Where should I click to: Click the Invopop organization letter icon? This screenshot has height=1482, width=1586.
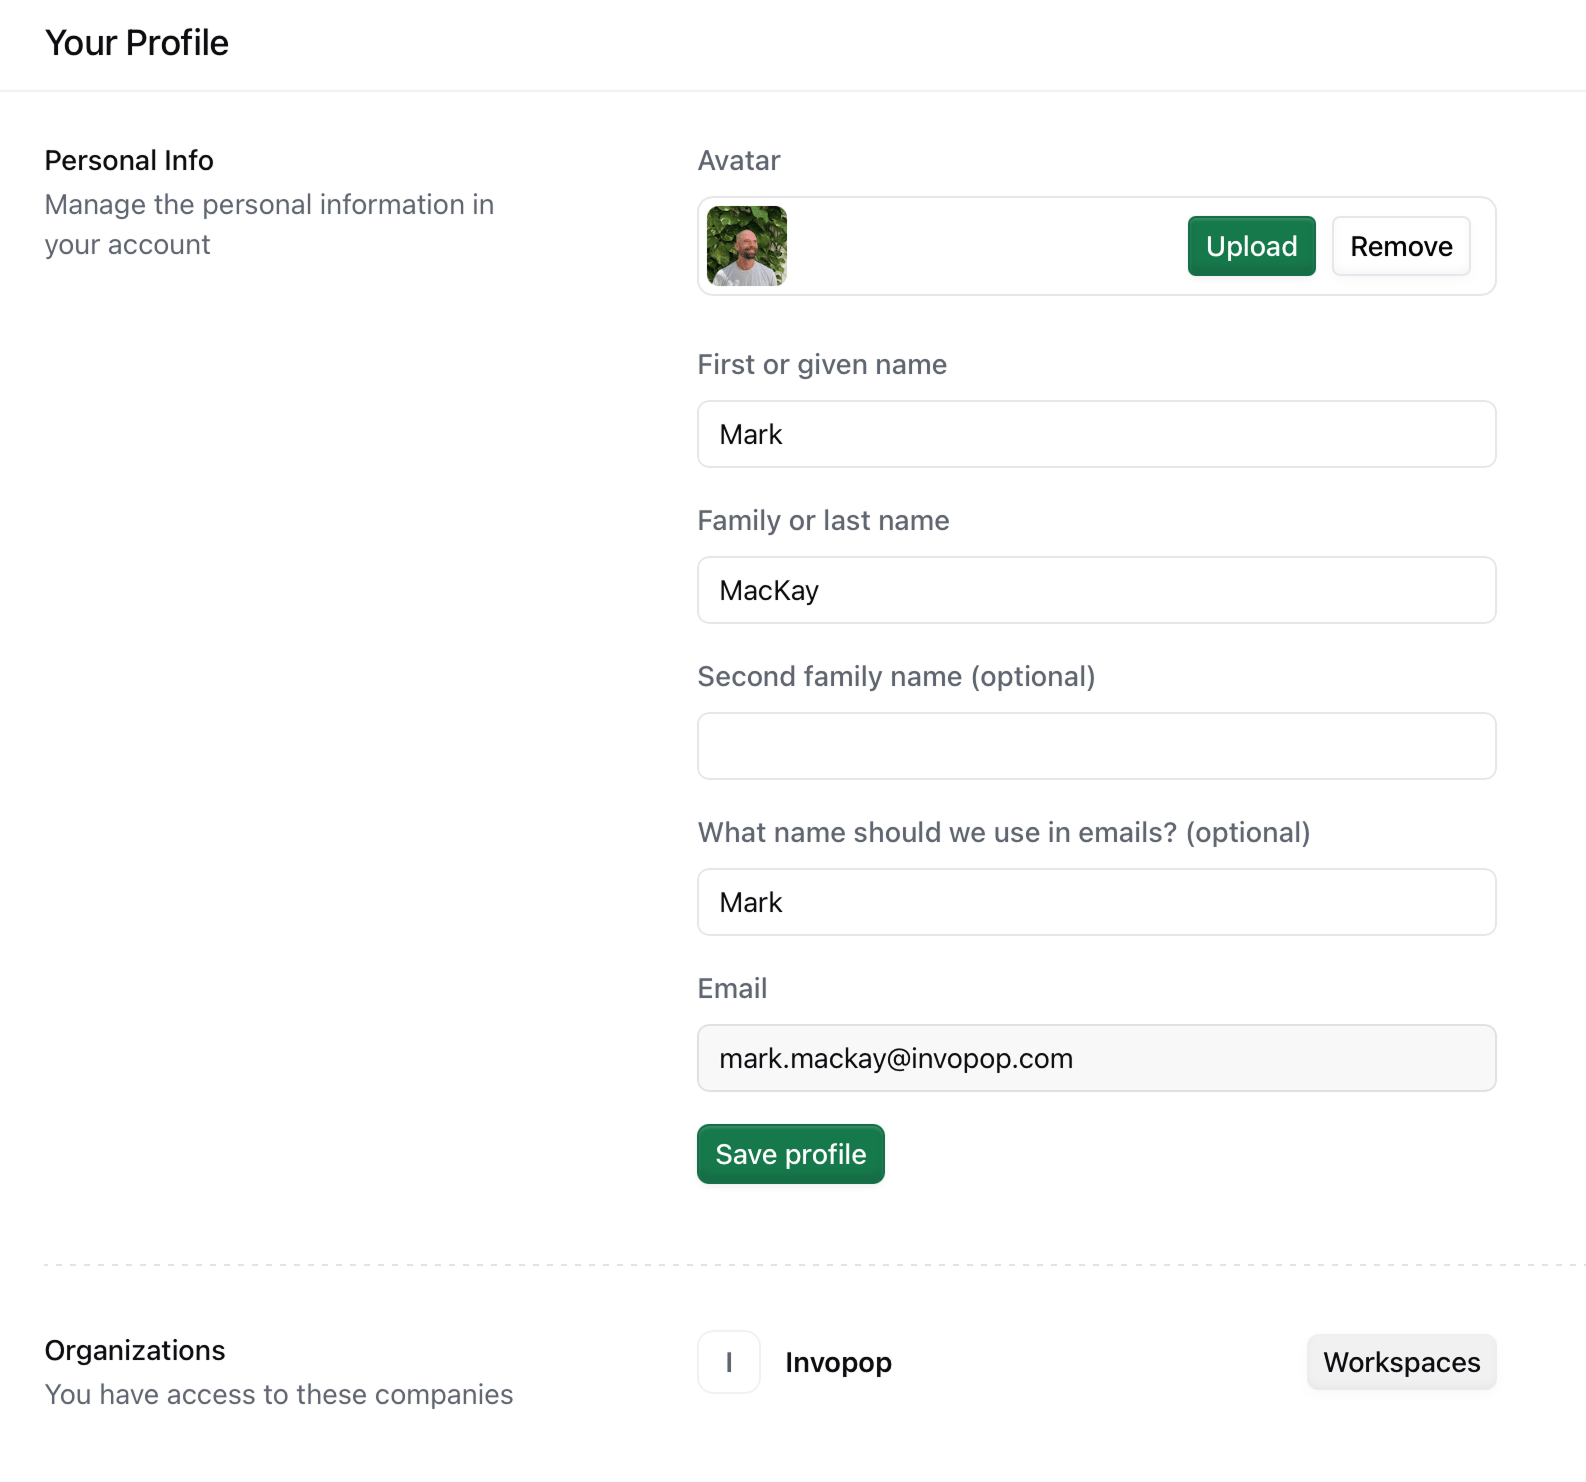pos(729,1362)
